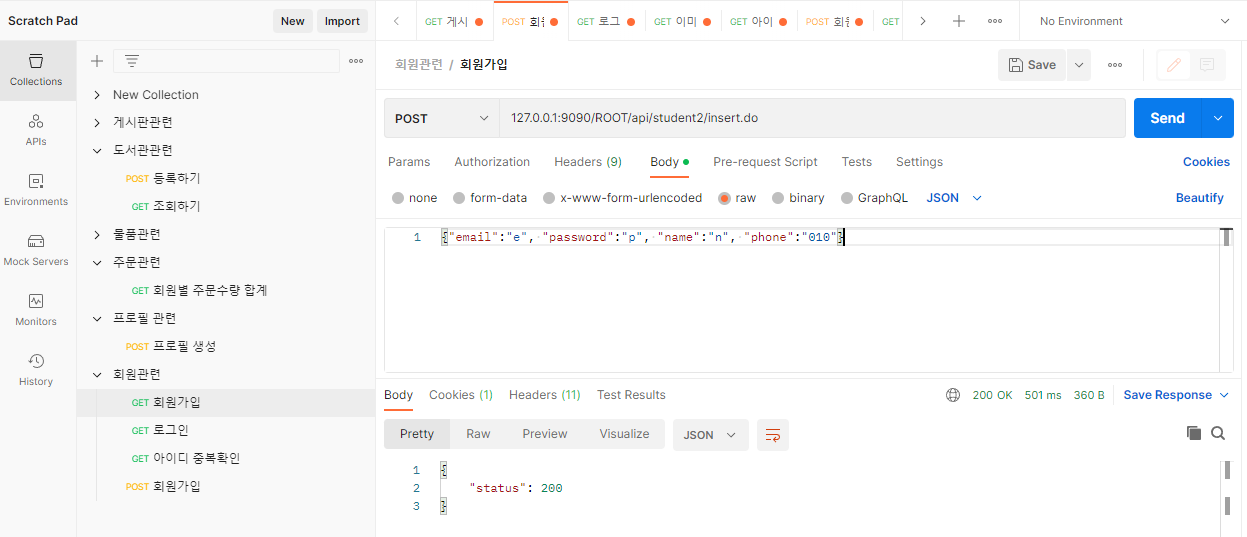Open the Mock Servers sidebar panel
Screen dimensions: 1247x537
click(36, 250)
